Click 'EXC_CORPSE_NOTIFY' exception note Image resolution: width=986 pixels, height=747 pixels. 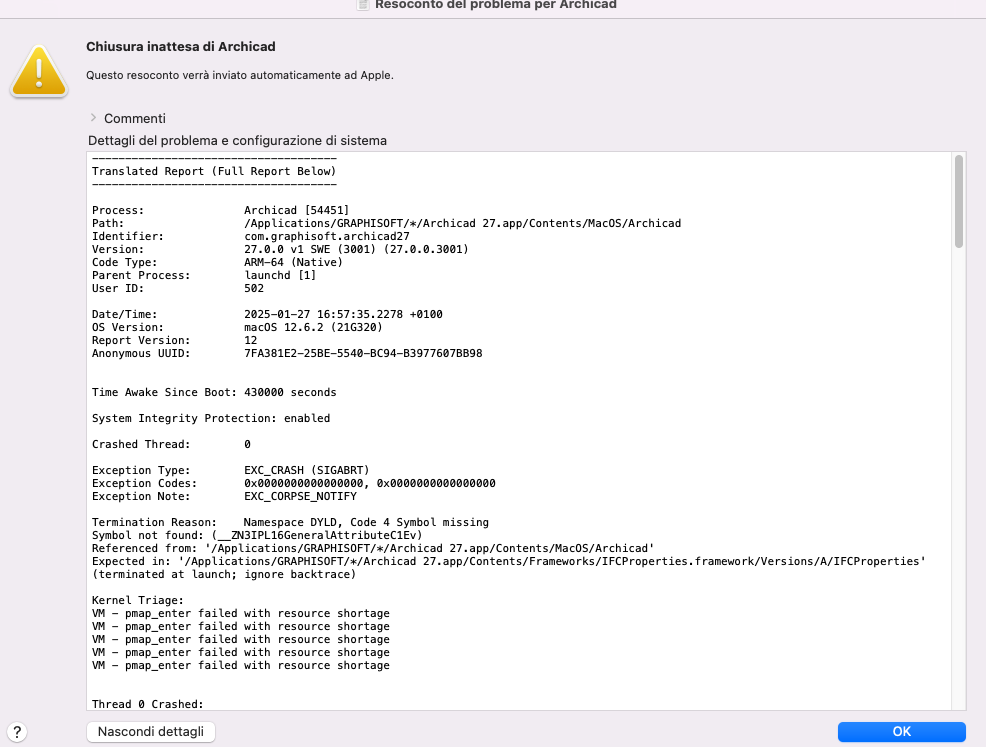(x=300, y=496)
